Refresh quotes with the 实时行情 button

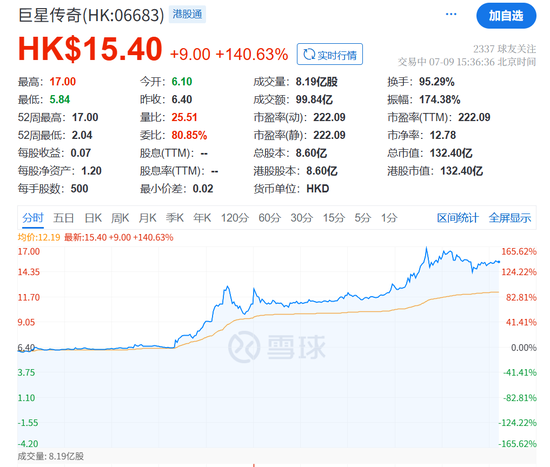point(330,54)
